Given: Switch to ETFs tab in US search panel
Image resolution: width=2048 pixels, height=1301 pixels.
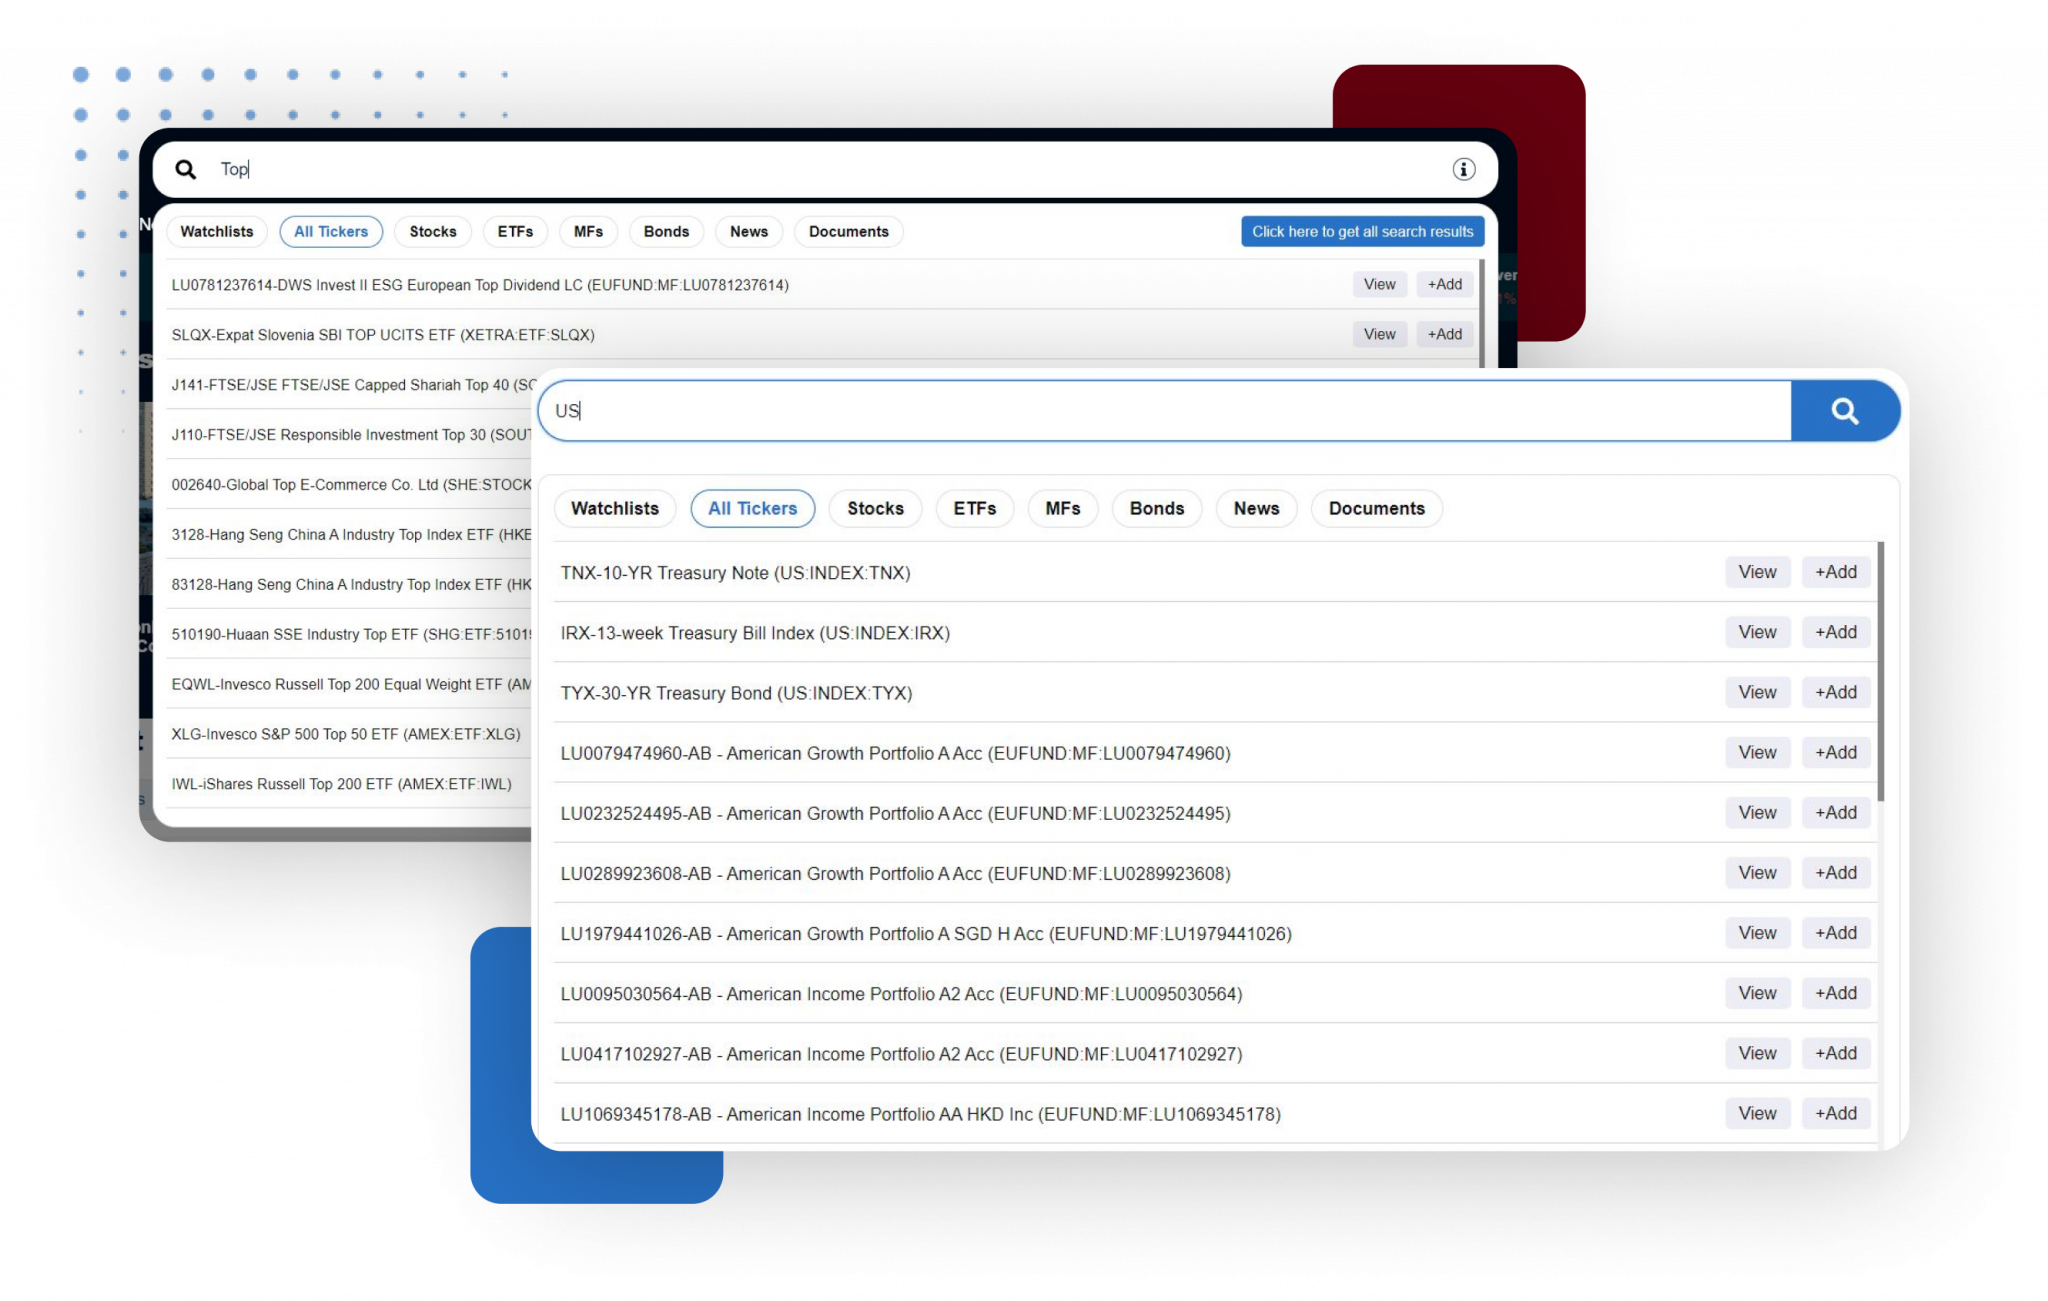Looking at the screenshot, I should pyautogui.click(x=974, y=508).
